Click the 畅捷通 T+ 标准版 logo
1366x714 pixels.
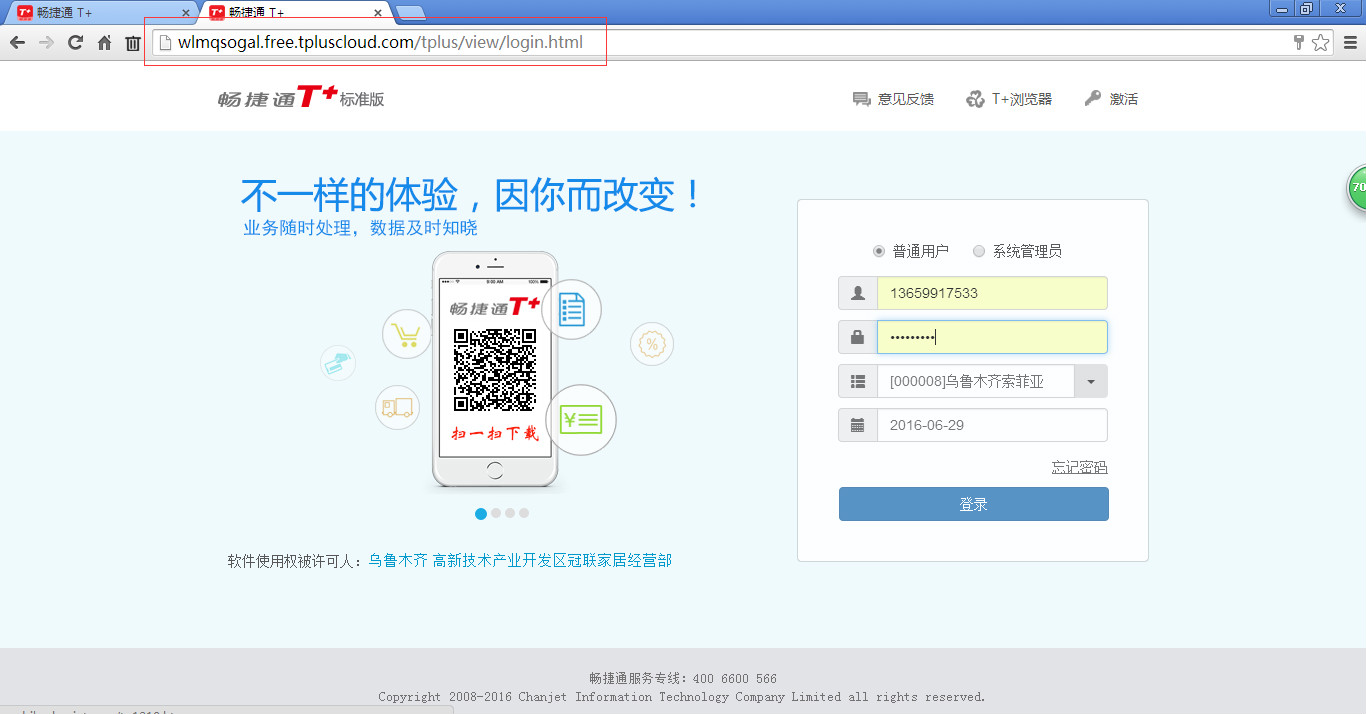pos(301,97)
